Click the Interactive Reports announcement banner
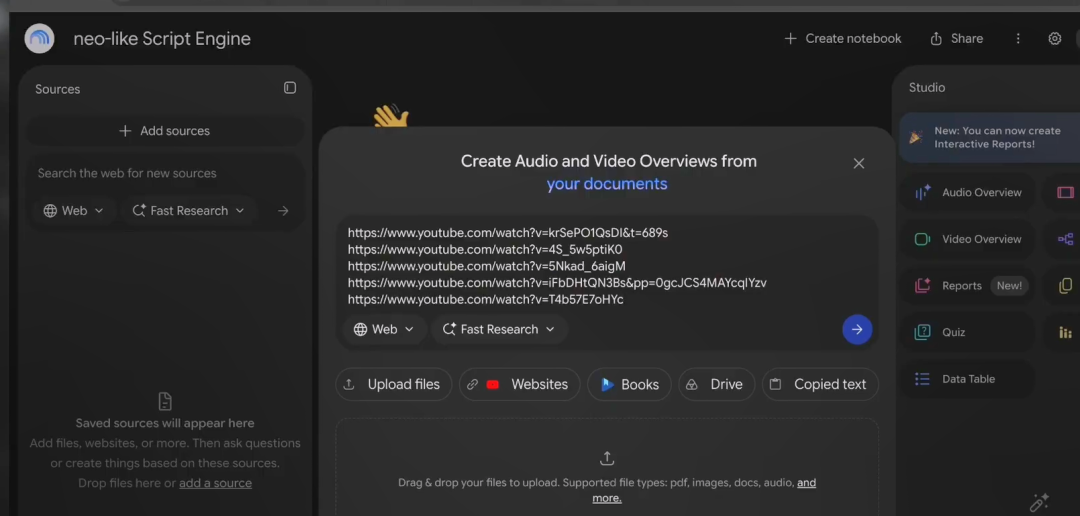This screenshot has width=1080, height=516. click(990, 137)
